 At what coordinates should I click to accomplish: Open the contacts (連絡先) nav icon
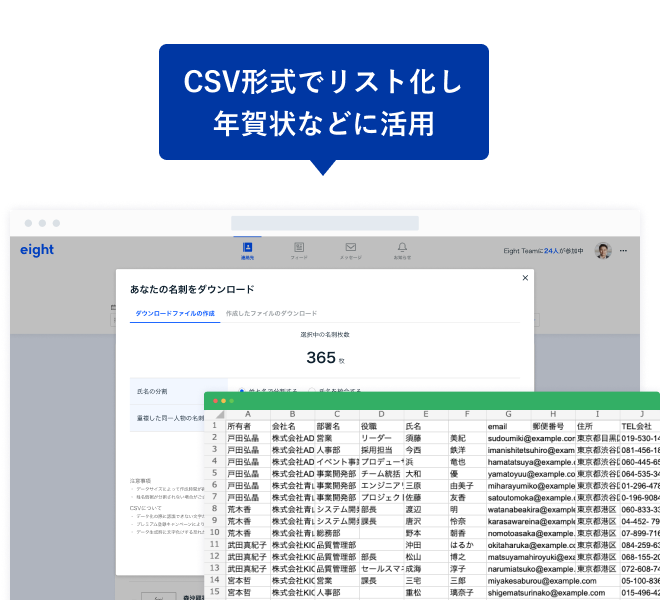point(247,250)
